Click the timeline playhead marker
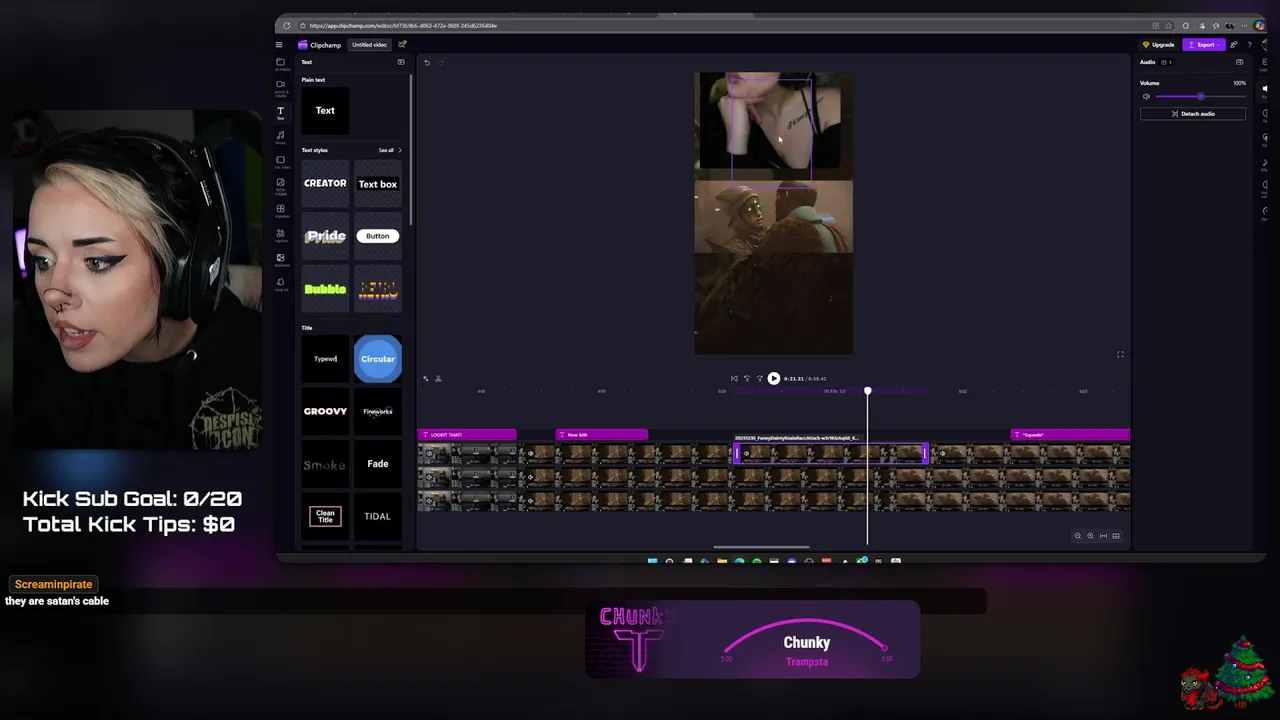Viewport: 1280px width, 720px height. (x=867, y=391)
